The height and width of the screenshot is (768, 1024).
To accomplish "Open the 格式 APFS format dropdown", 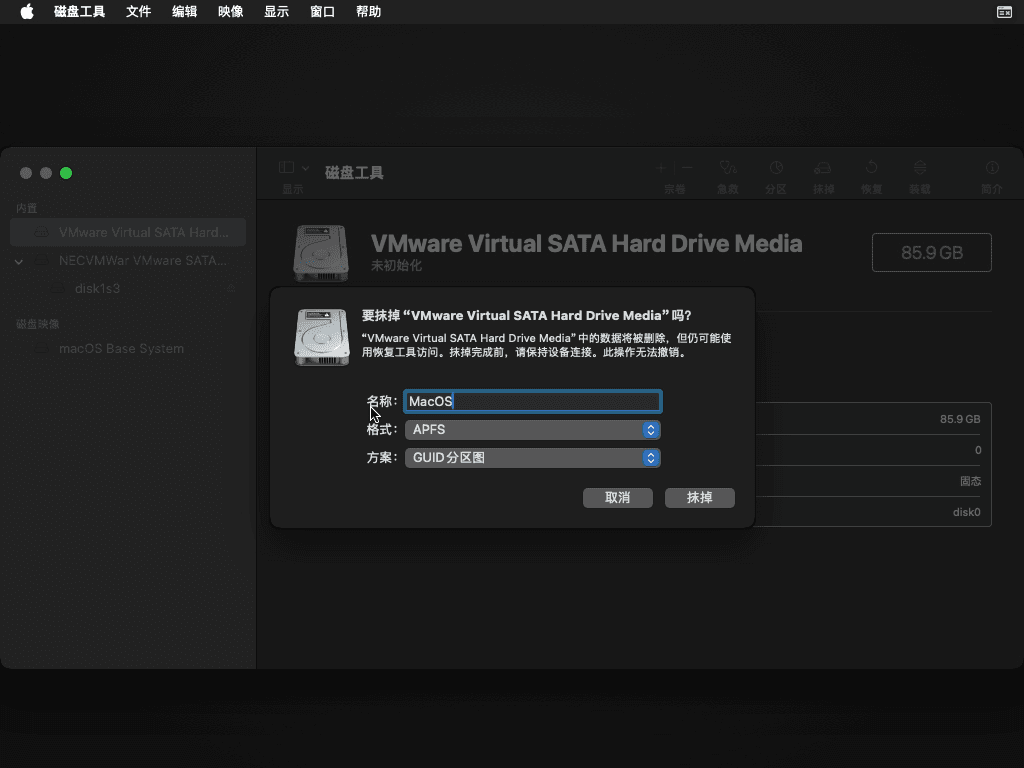I will [531, 430].
